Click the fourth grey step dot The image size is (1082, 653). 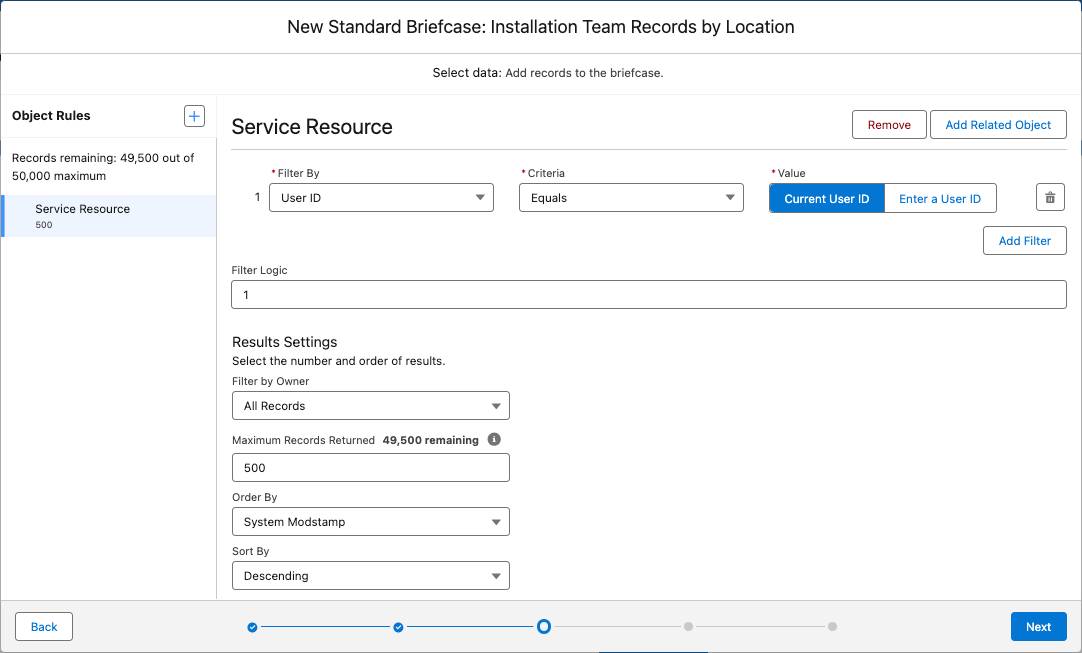coord(688,626)
